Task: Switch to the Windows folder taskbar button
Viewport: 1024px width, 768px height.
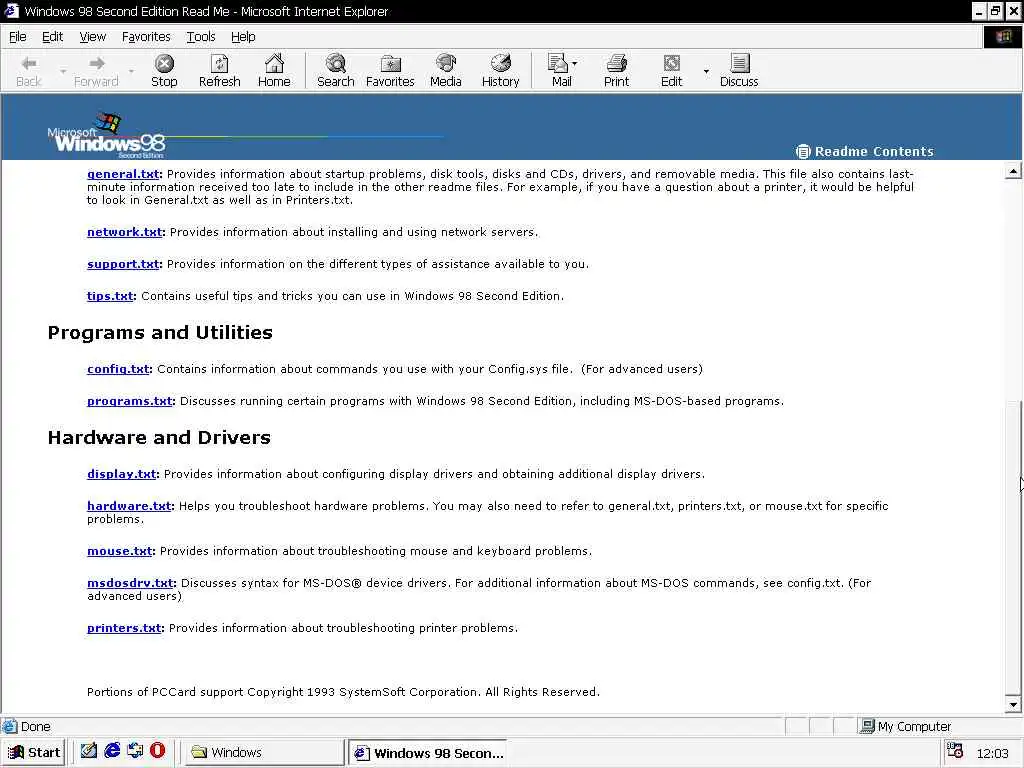Action: (262, 753)
